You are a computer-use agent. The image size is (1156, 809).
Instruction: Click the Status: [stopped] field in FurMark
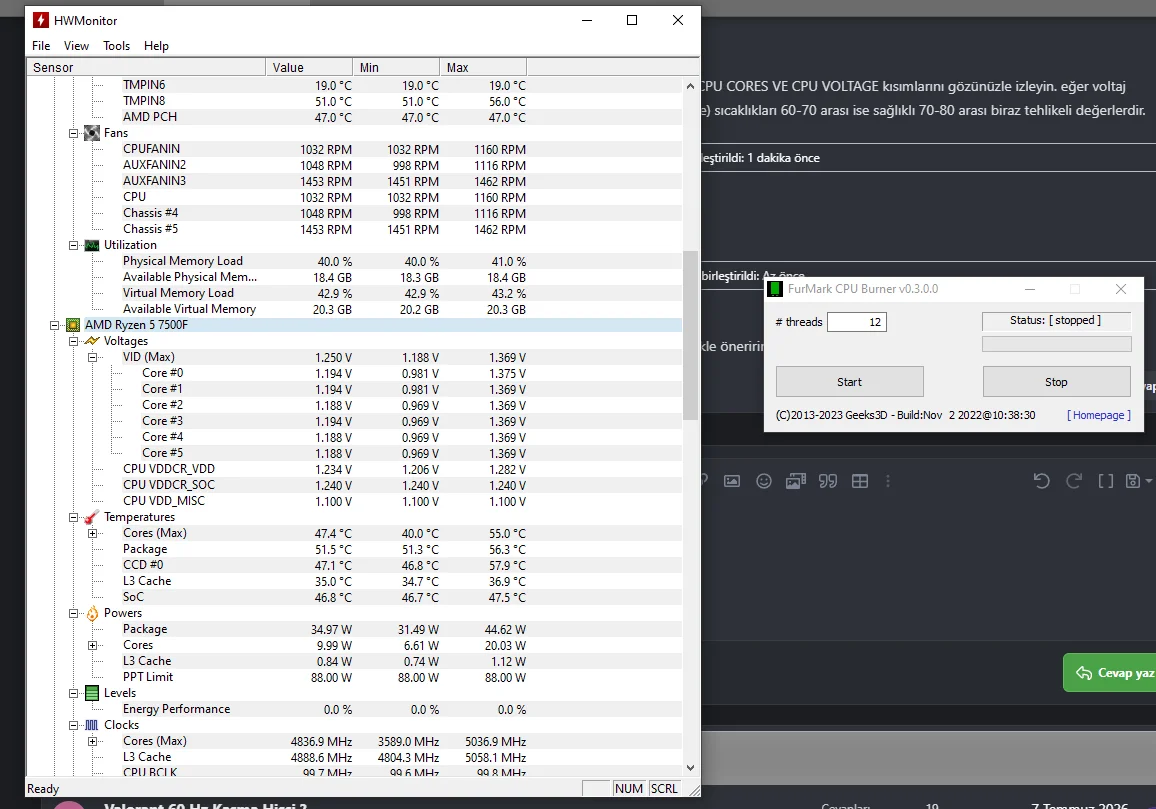(1056, 321)
